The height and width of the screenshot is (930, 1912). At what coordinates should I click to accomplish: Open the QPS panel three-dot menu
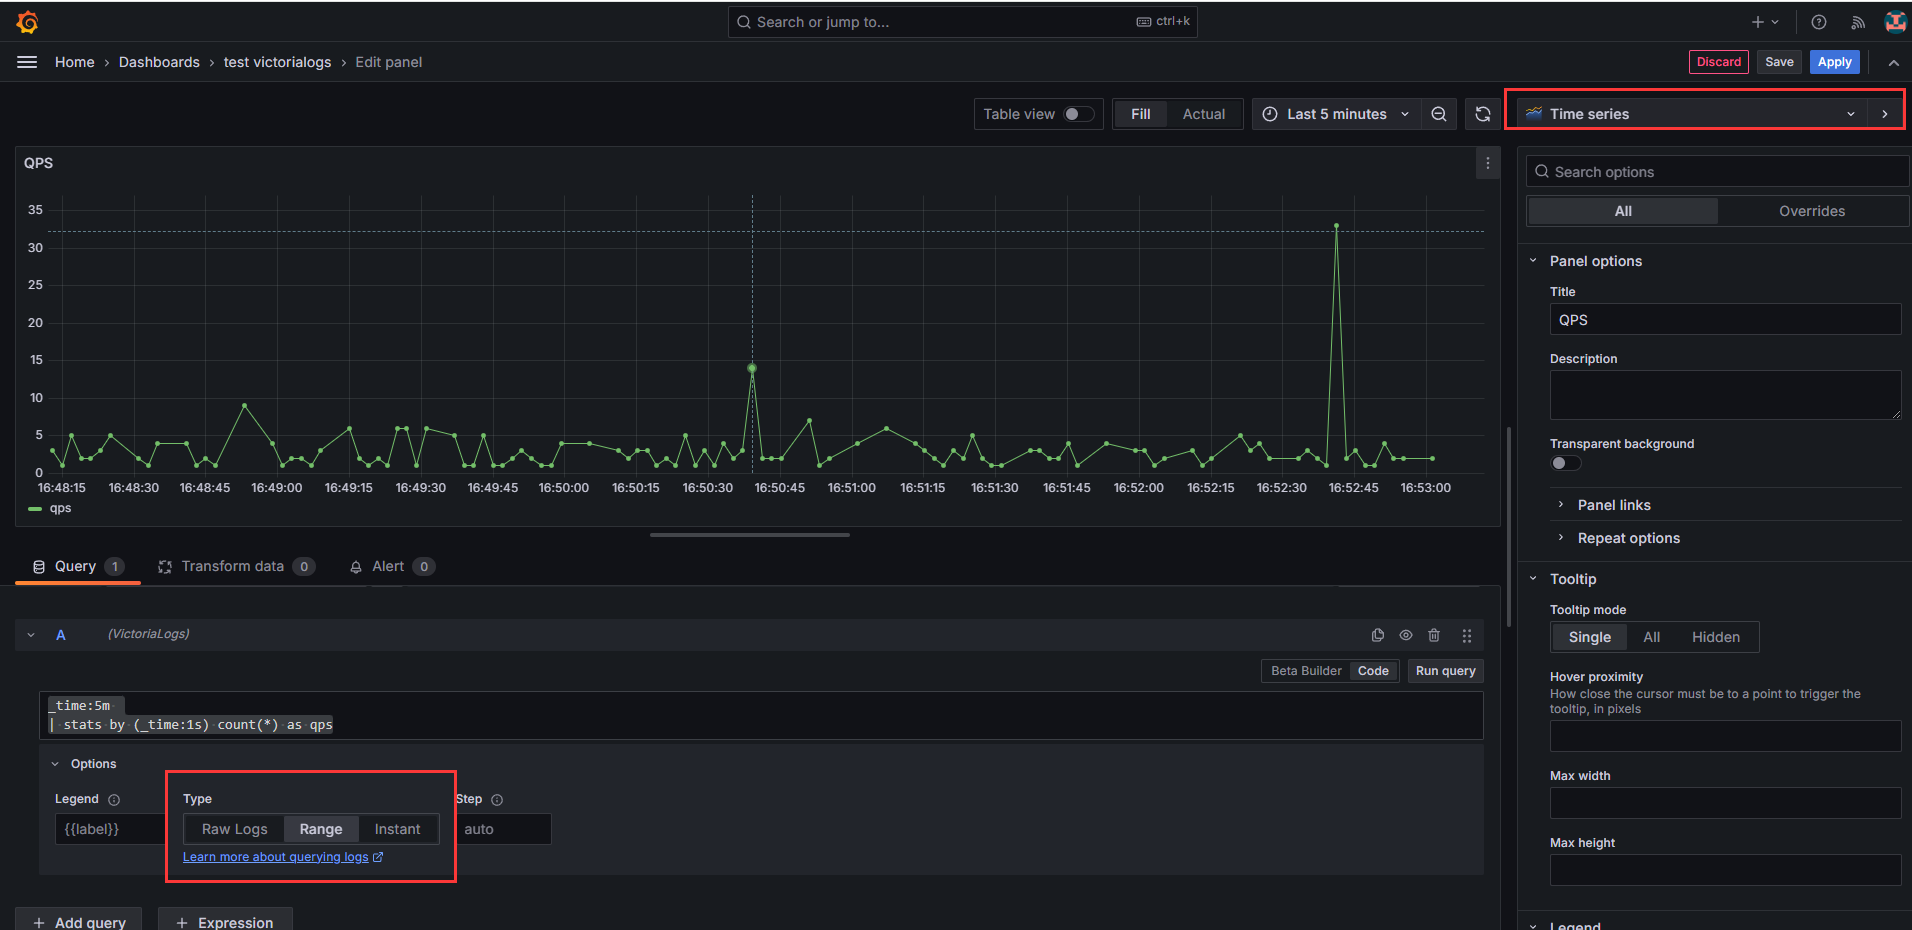coord(1487,163)
